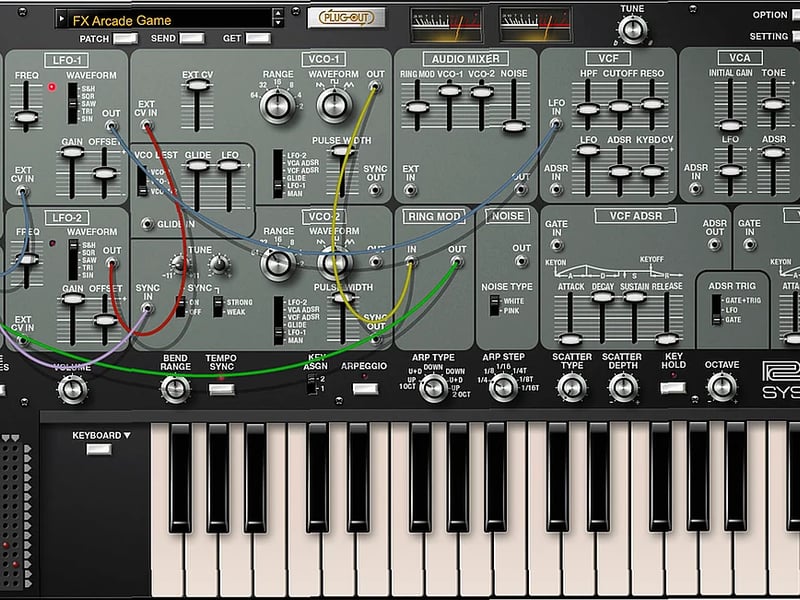Click the VCO-1 OUT patch jack
This screenshot has height=600, width=800.
tap(375, 86)
